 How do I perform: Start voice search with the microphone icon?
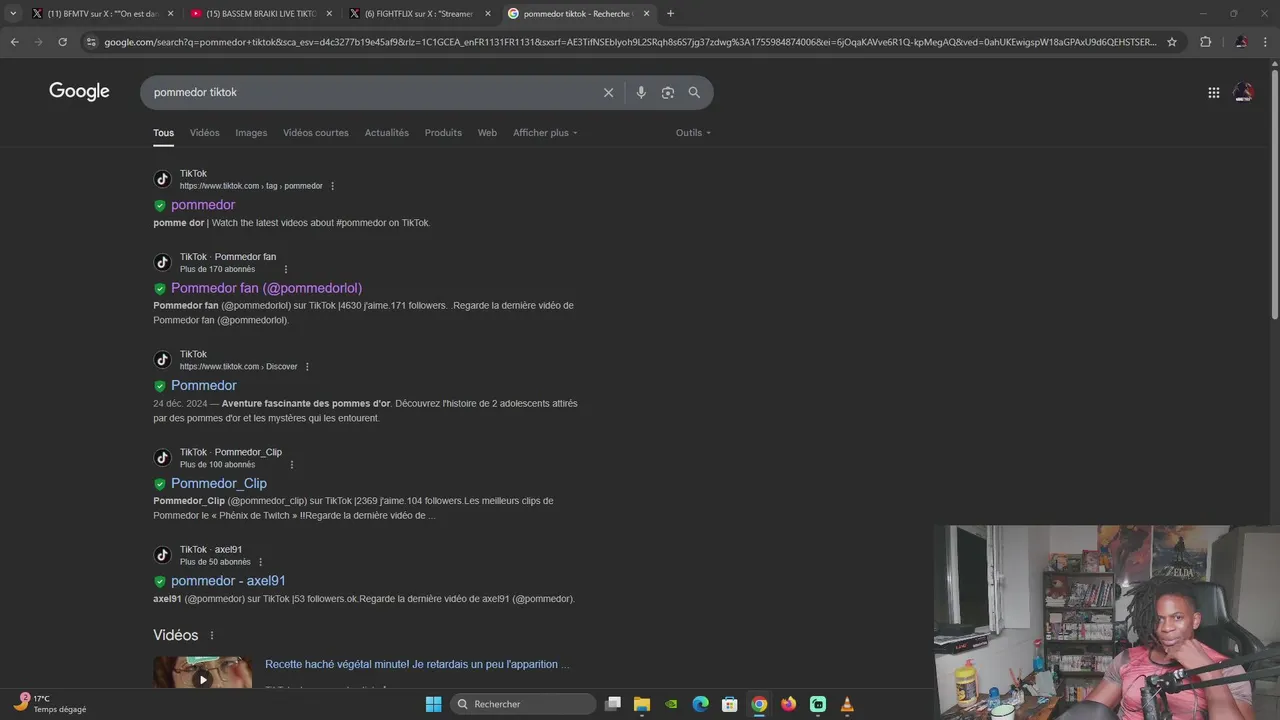641,92
